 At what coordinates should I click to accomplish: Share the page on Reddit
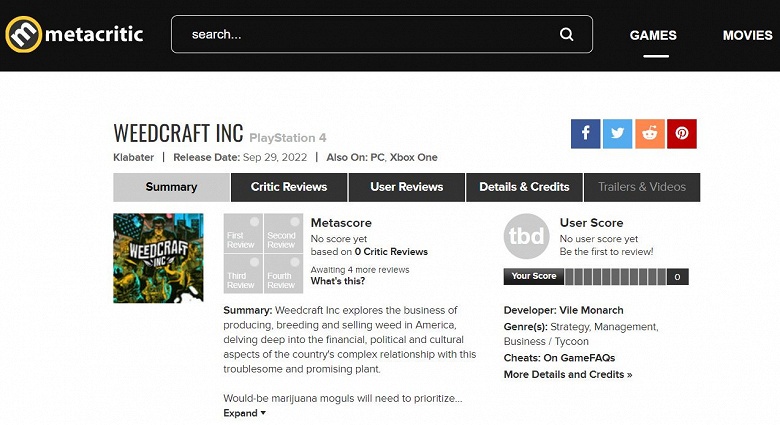coord(650,133)
